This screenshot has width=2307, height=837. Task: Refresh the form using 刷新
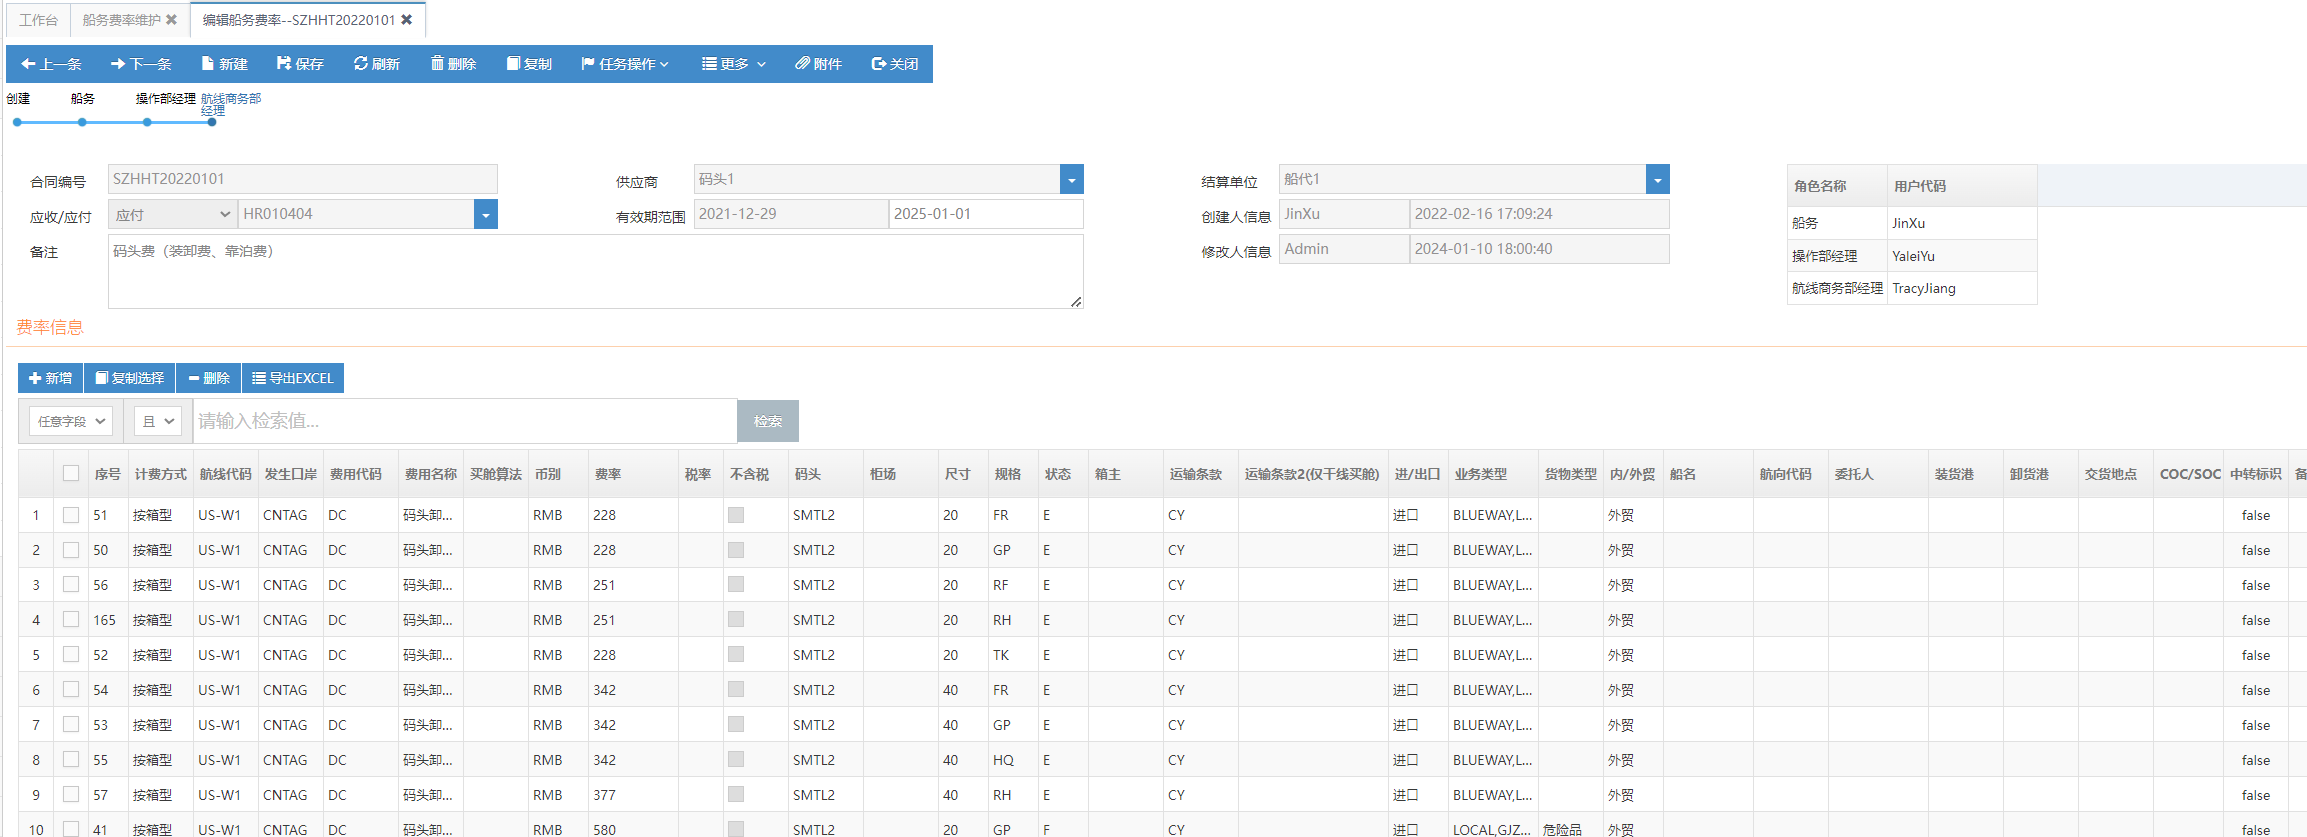tap(376, 64)
